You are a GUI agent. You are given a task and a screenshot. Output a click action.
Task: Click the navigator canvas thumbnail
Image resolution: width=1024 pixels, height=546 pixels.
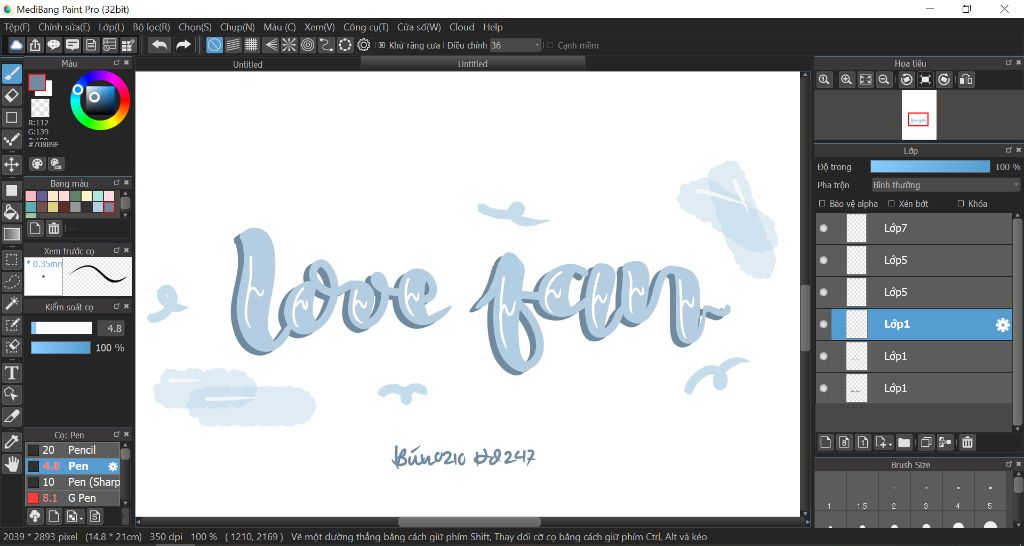point(919,115)
